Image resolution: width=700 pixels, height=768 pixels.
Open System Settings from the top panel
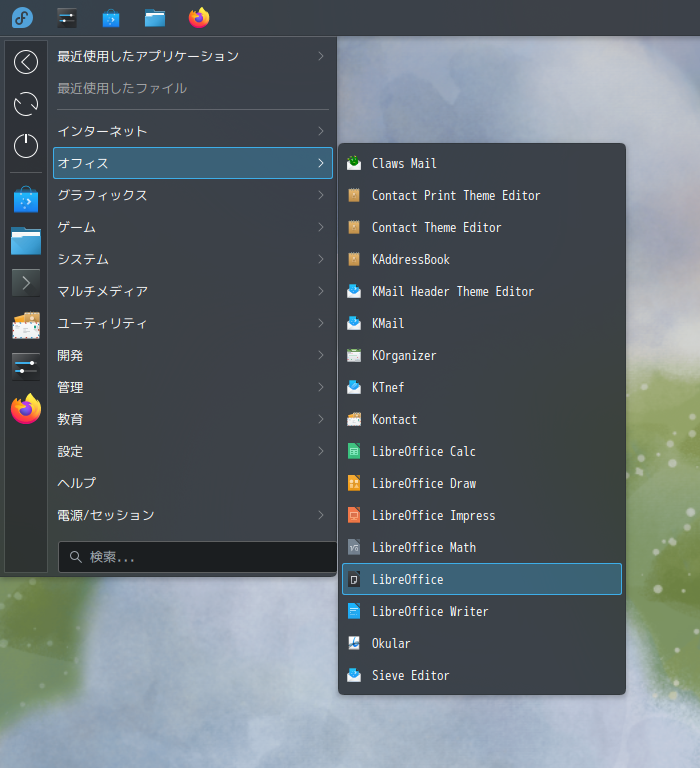point(67,18)
